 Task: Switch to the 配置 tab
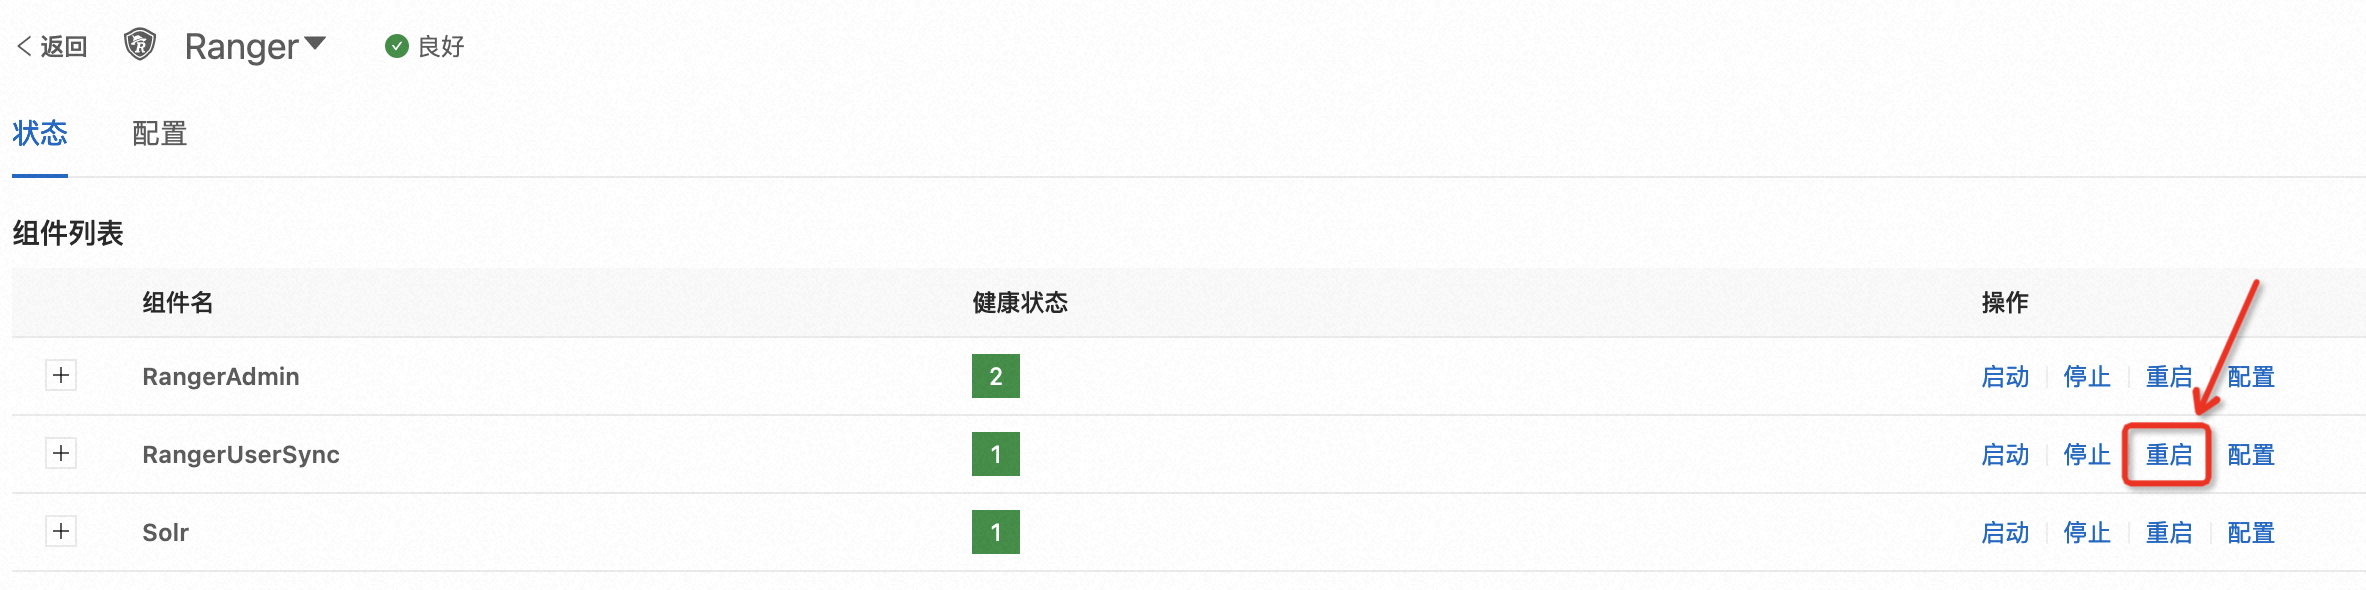160,133
